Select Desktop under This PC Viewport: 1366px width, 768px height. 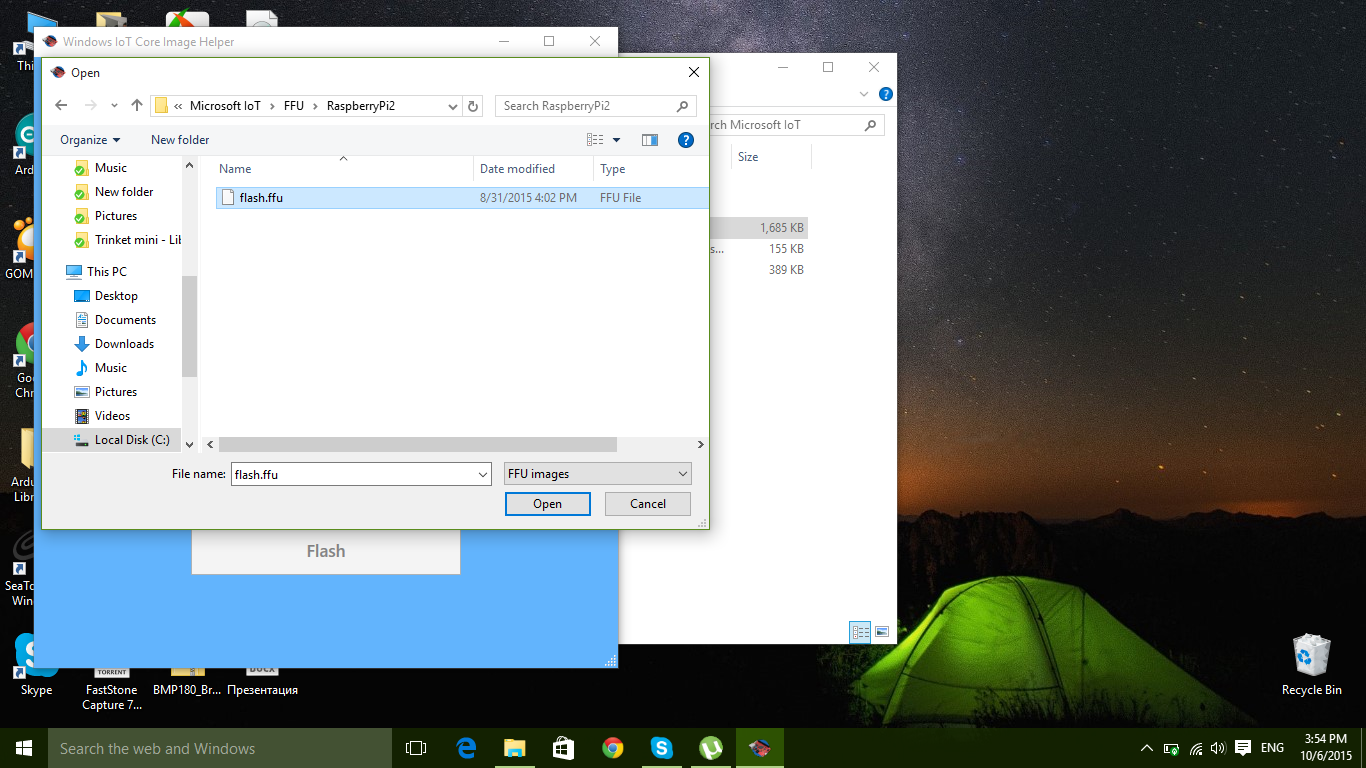click(x=116, y=296)
